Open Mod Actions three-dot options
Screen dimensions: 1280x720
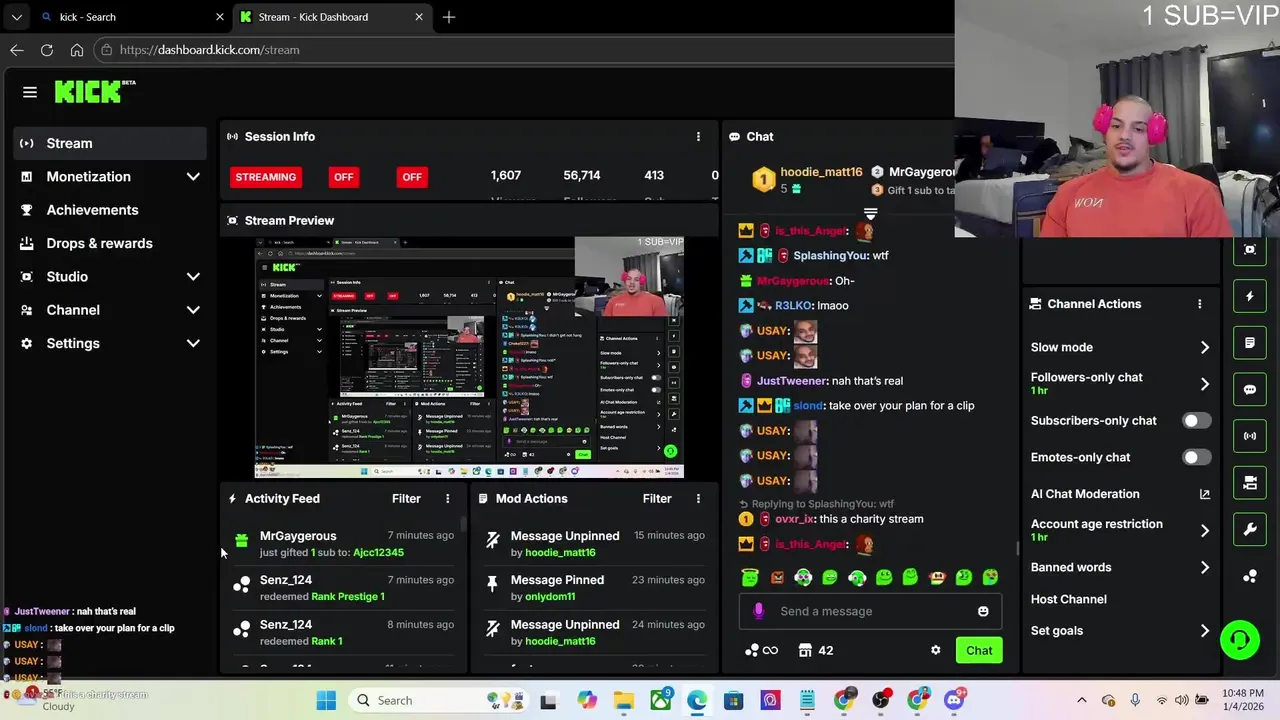[x=698, y=499]
